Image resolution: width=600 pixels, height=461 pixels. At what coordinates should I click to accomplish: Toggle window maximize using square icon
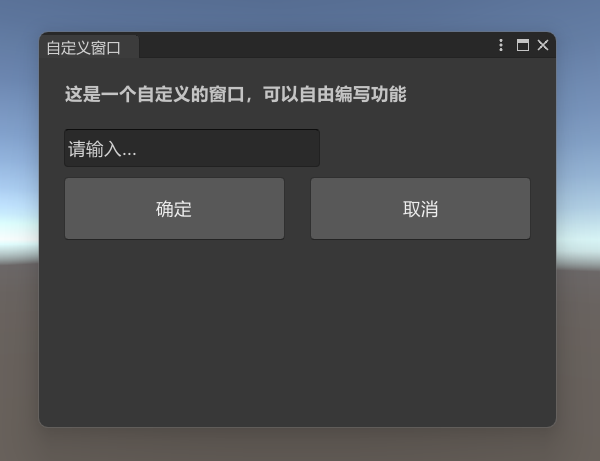coord(523,45)
